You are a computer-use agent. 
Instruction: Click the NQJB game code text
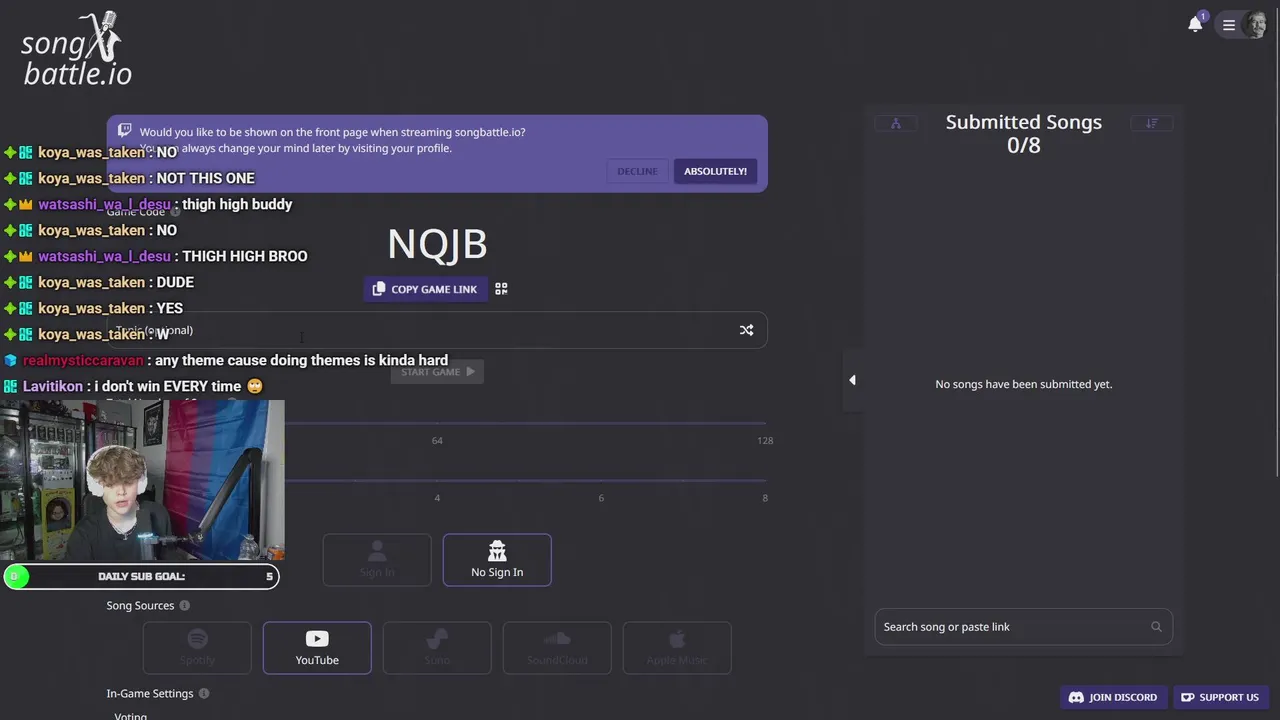[x=437, y=244]
